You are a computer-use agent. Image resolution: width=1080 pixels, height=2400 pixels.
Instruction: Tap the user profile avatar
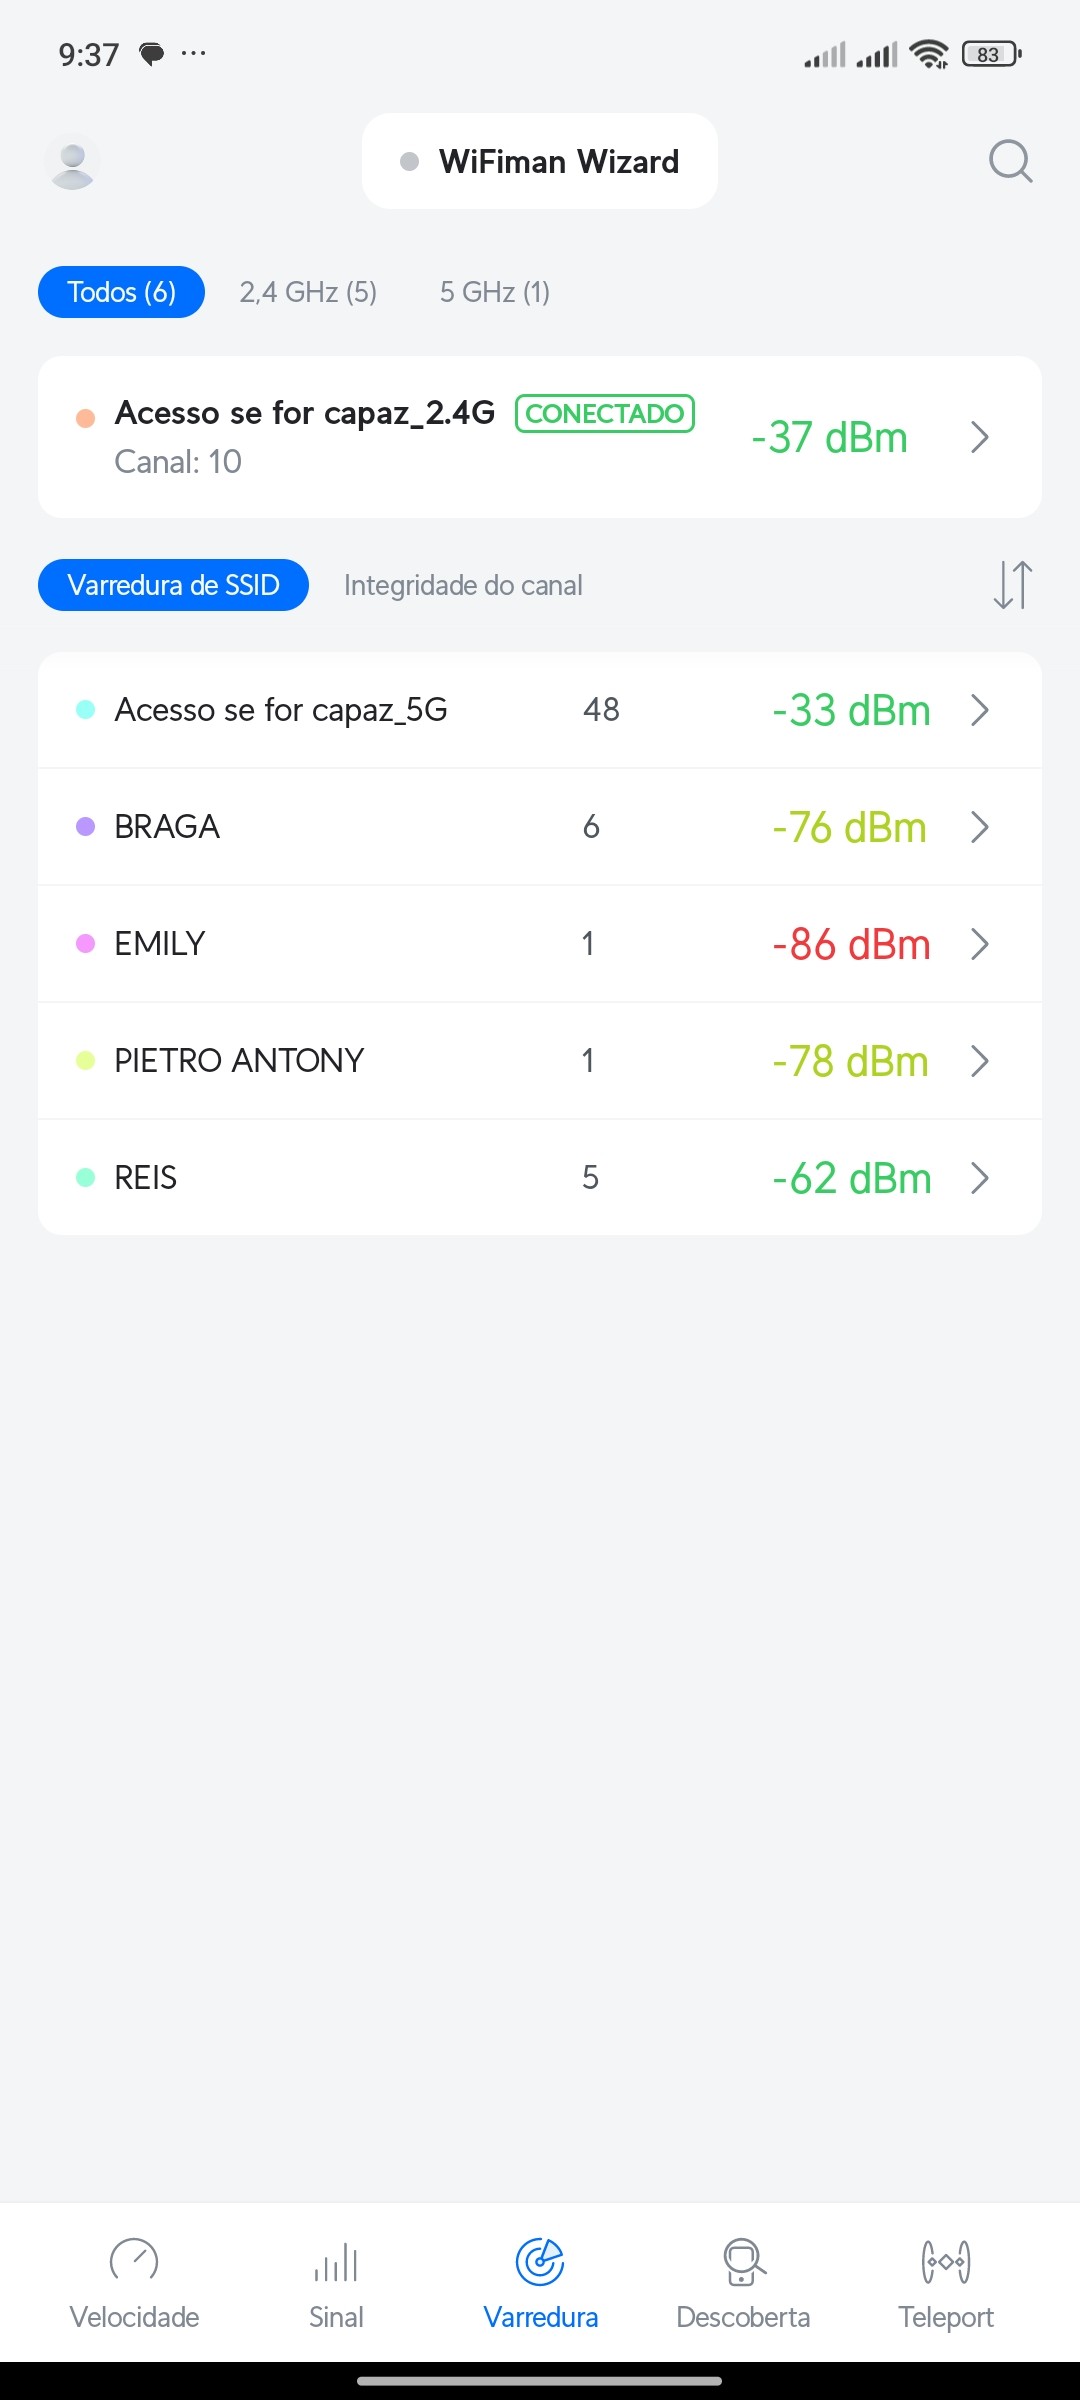72,161
